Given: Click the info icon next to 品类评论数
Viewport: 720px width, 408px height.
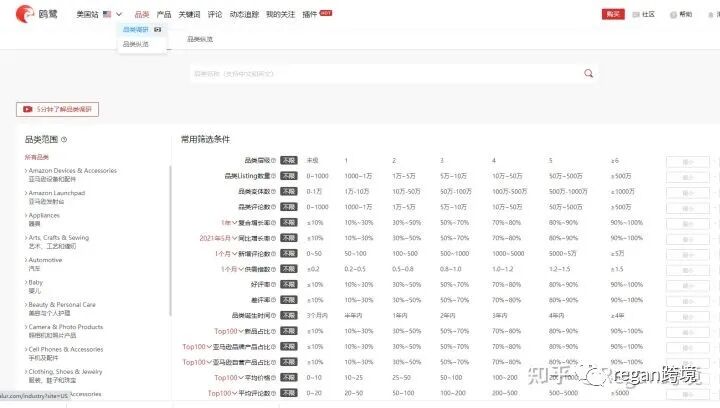Looking at the screenshot, I should [274, 207].
